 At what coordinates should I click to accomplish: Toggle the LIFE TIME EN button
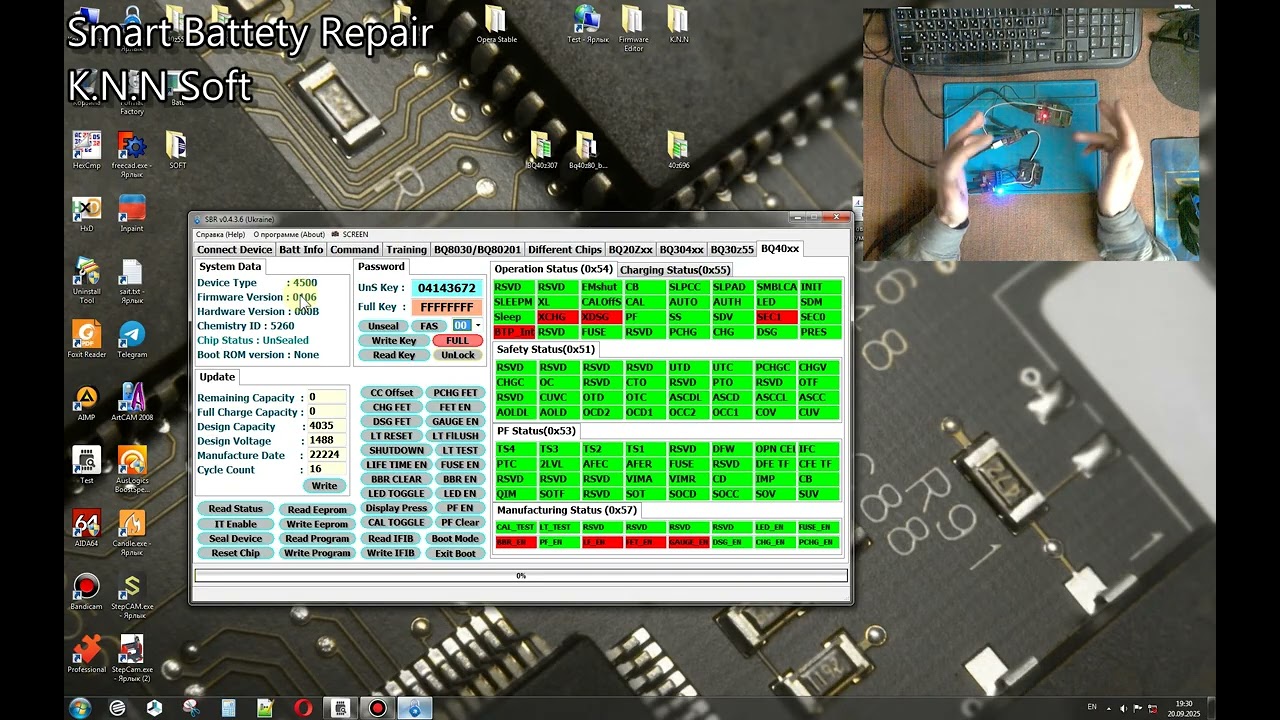pos(396,465)
